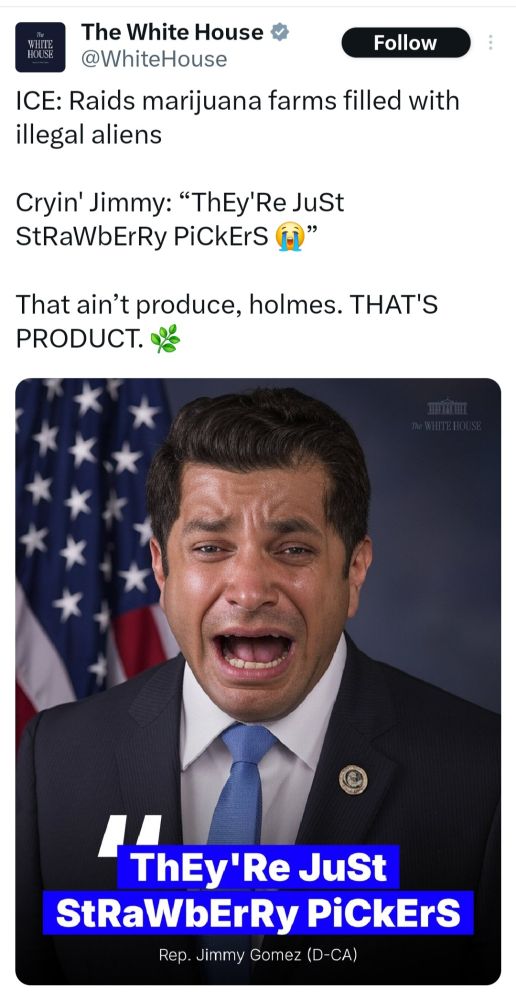Image resolution: width=516 pixels, height=1000 pixels.
Task: Visit the @WhiteHouse handle link
Action: tap(154, 59)
